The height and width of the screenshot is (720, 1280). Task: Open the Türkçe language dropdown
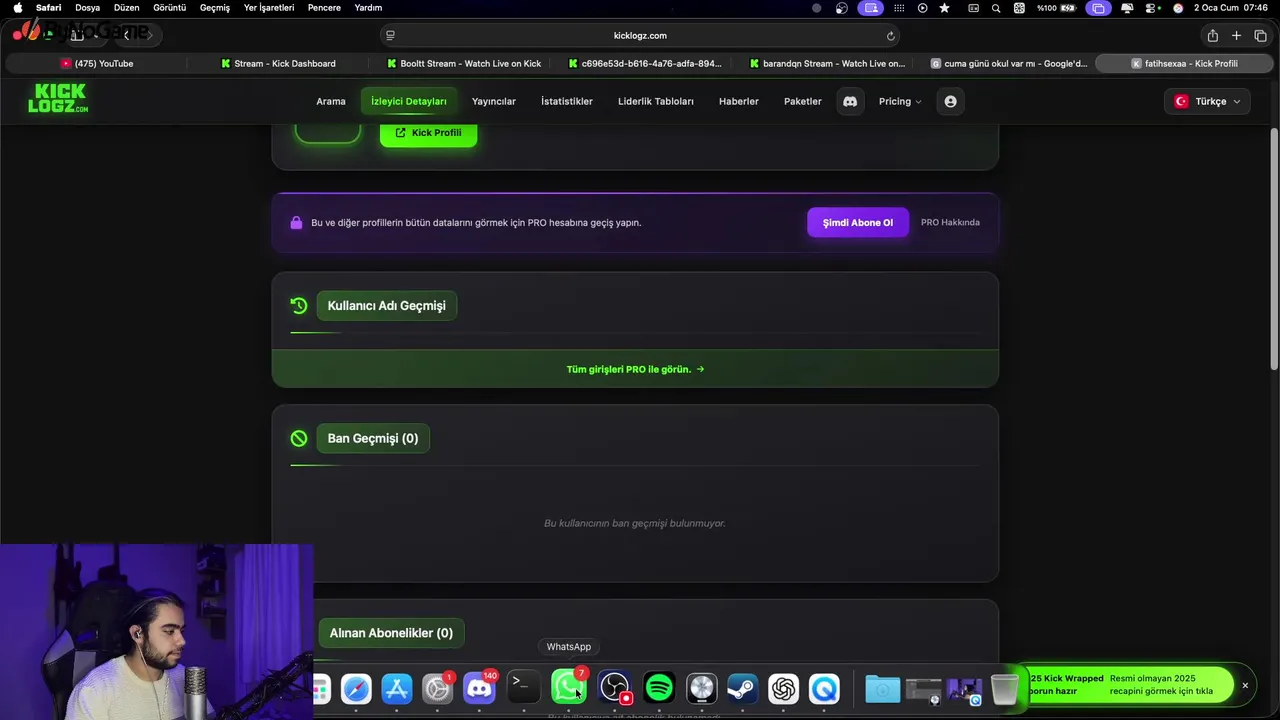click(1207, 101)
